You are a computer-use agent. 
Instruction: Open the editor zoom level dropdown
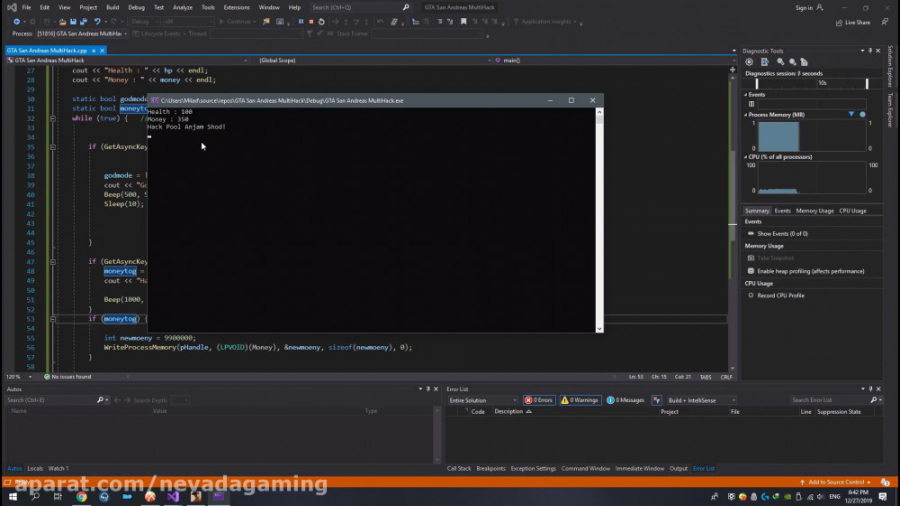click(18, 377)
